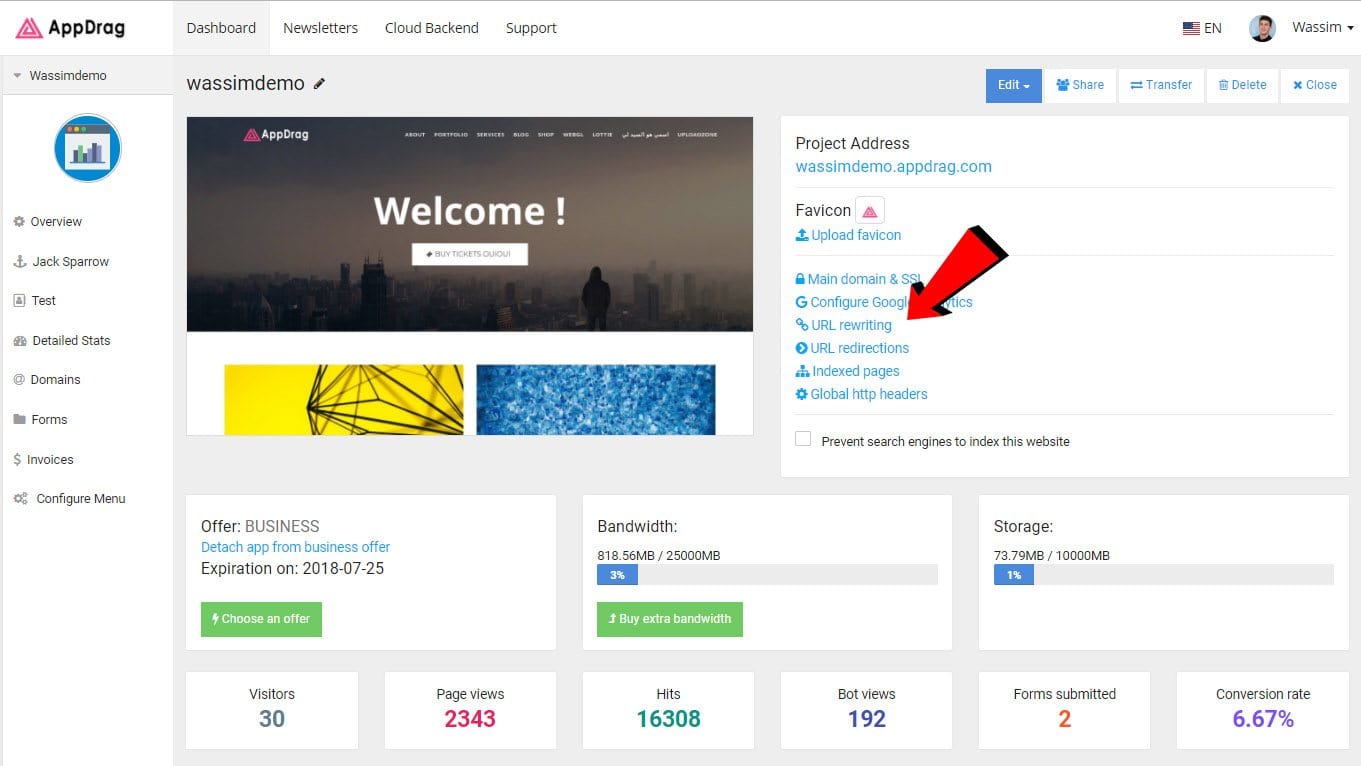
Task: Enable Prevent search engines indexing checkbox
Action: 803,439
